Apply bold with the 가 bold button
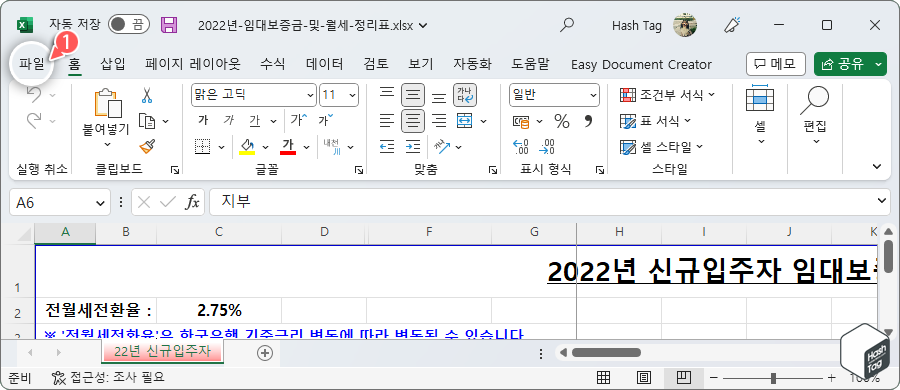This screenshot has width=900, height=390. tap(203, 121)
